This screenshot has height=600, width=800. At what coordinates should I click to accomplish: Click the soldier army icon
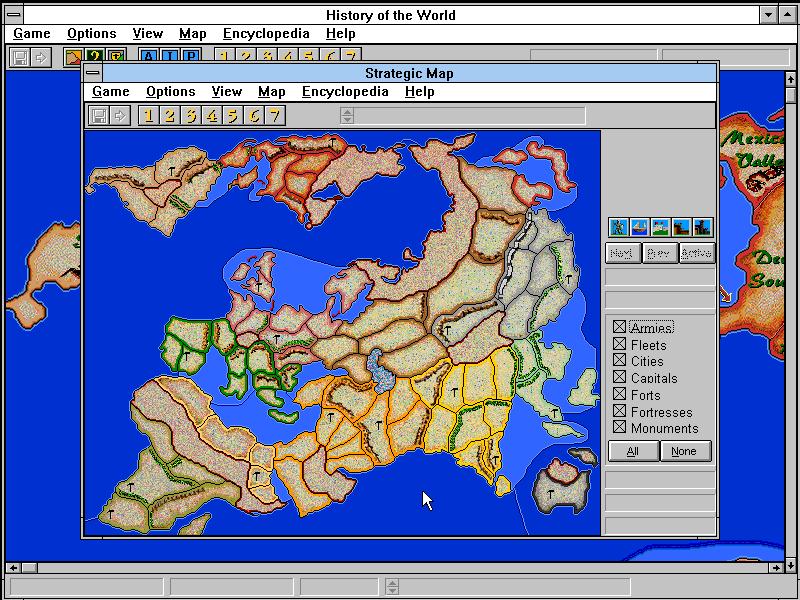click(619, 228)
